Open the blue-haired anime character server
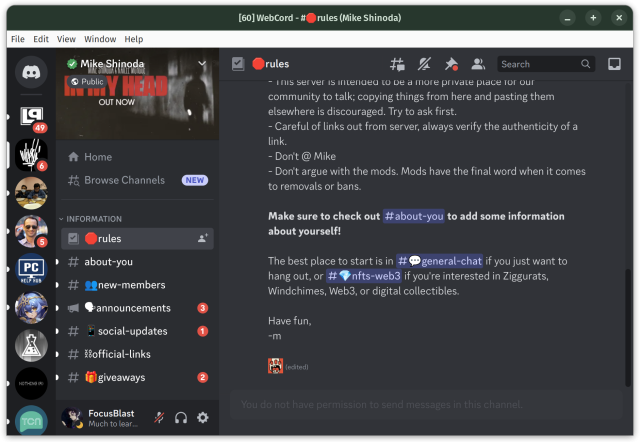This screenshot has width=640, height=442. (x=31, y=307)
